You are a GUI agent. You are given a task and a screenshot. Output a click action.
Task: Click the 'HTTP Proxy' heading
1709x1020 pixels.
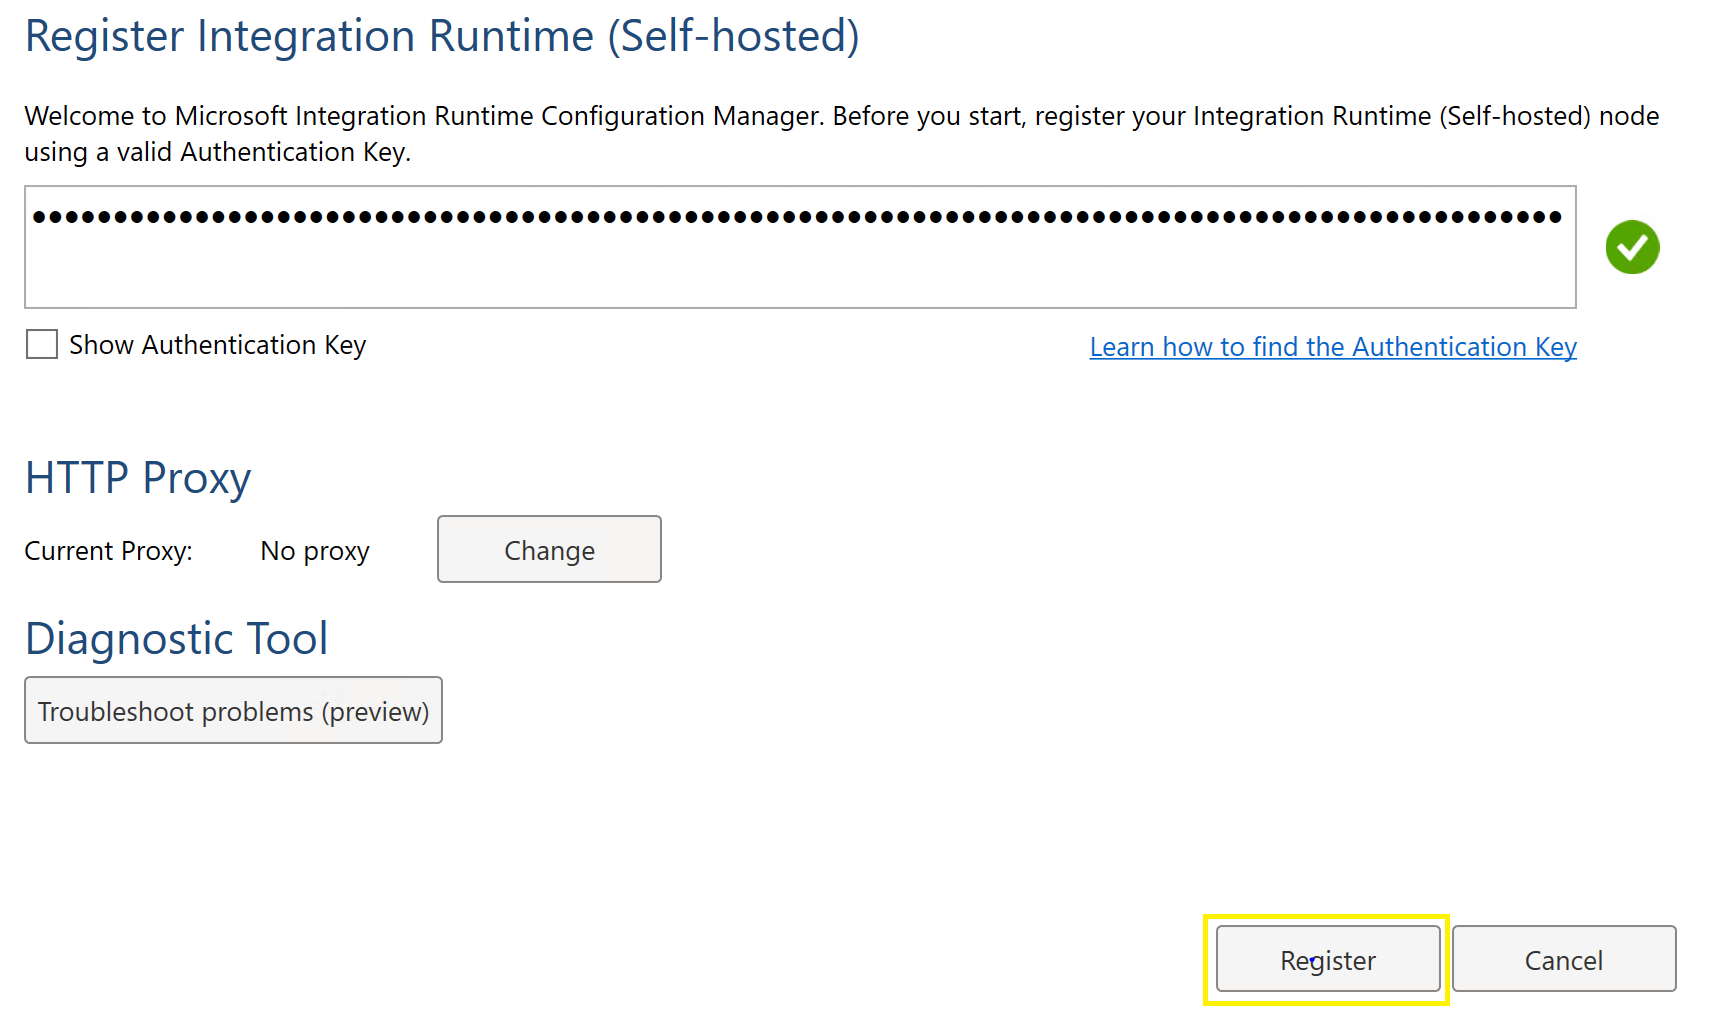click(x=138, y=478)
